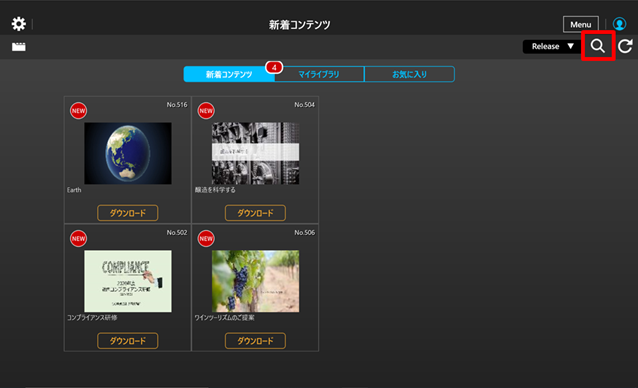Open the Earth globe thumbnail
This screenshot has height=388, width=638.
pyautogui.click(x=128, y=153)
